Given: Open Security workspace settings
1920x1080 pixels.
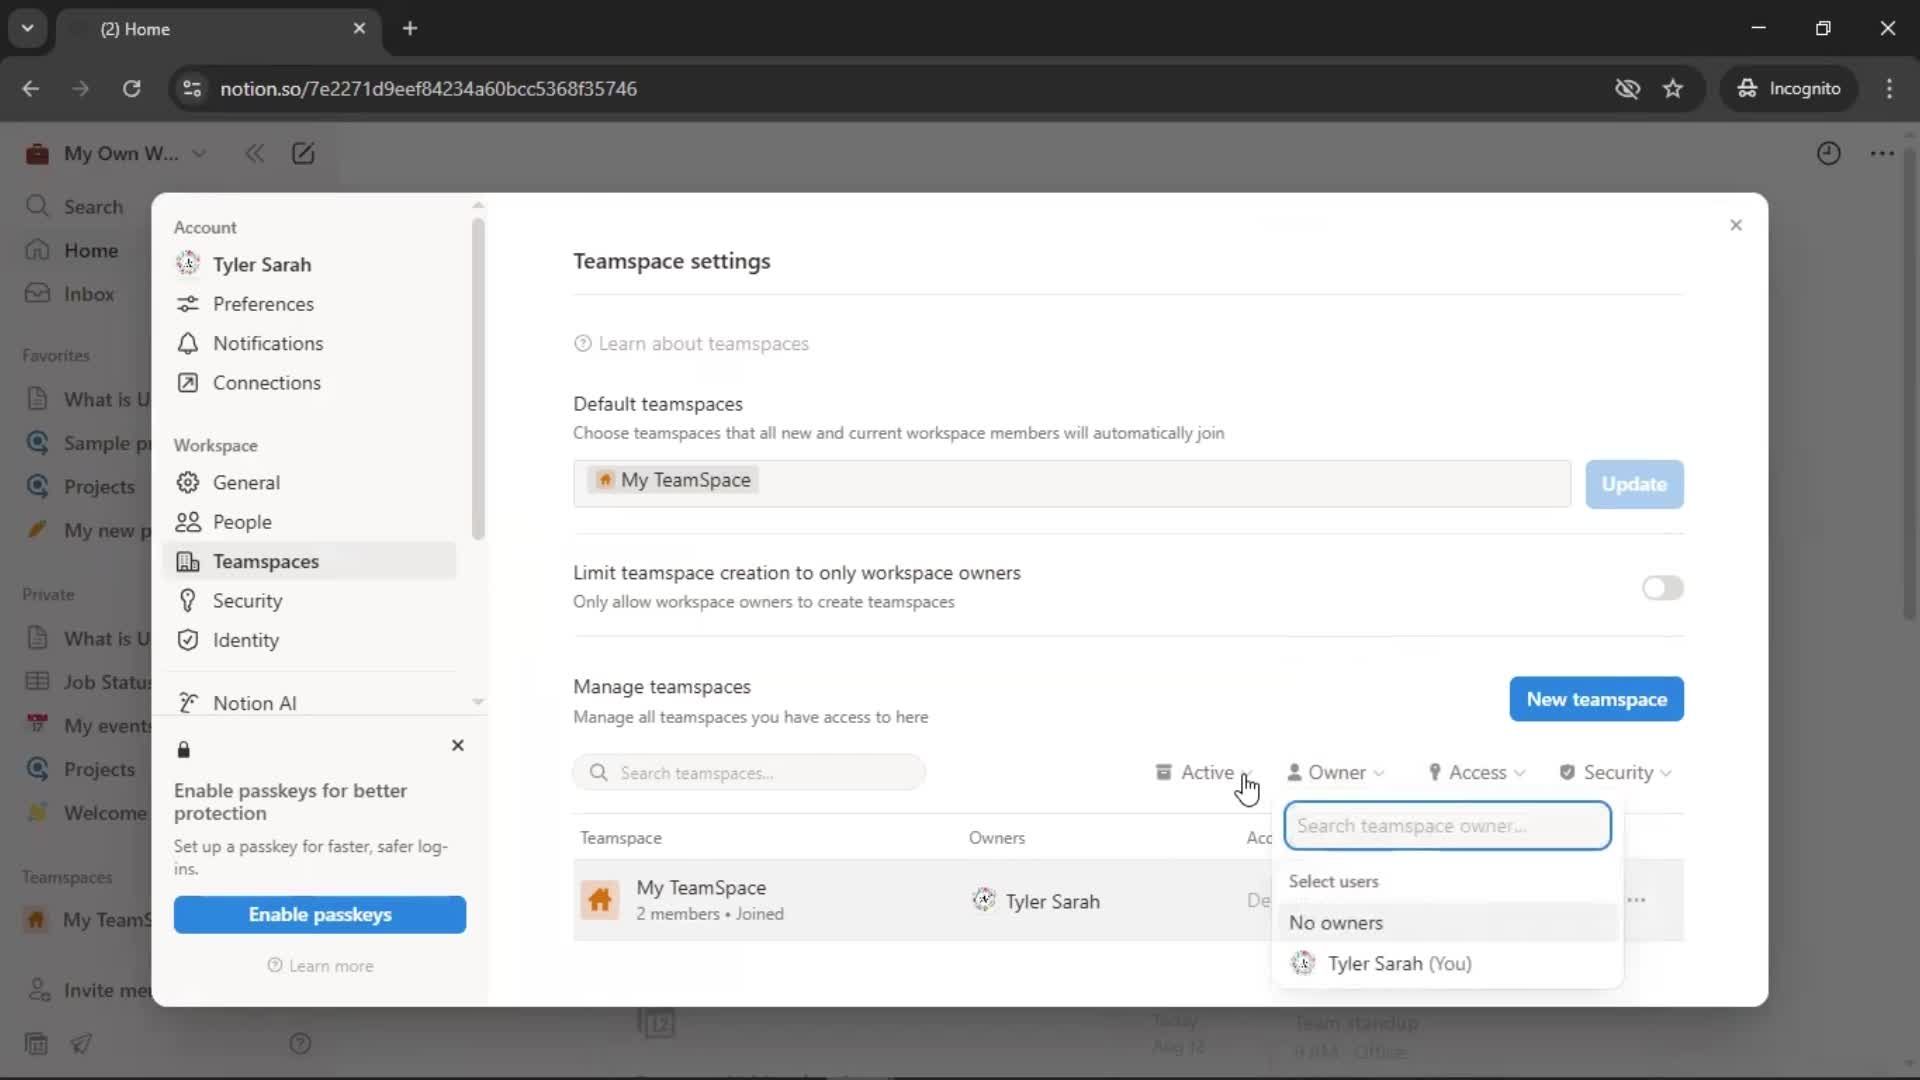Looking at the screenshot, I should pyautogui.click(x=310, y=600).
